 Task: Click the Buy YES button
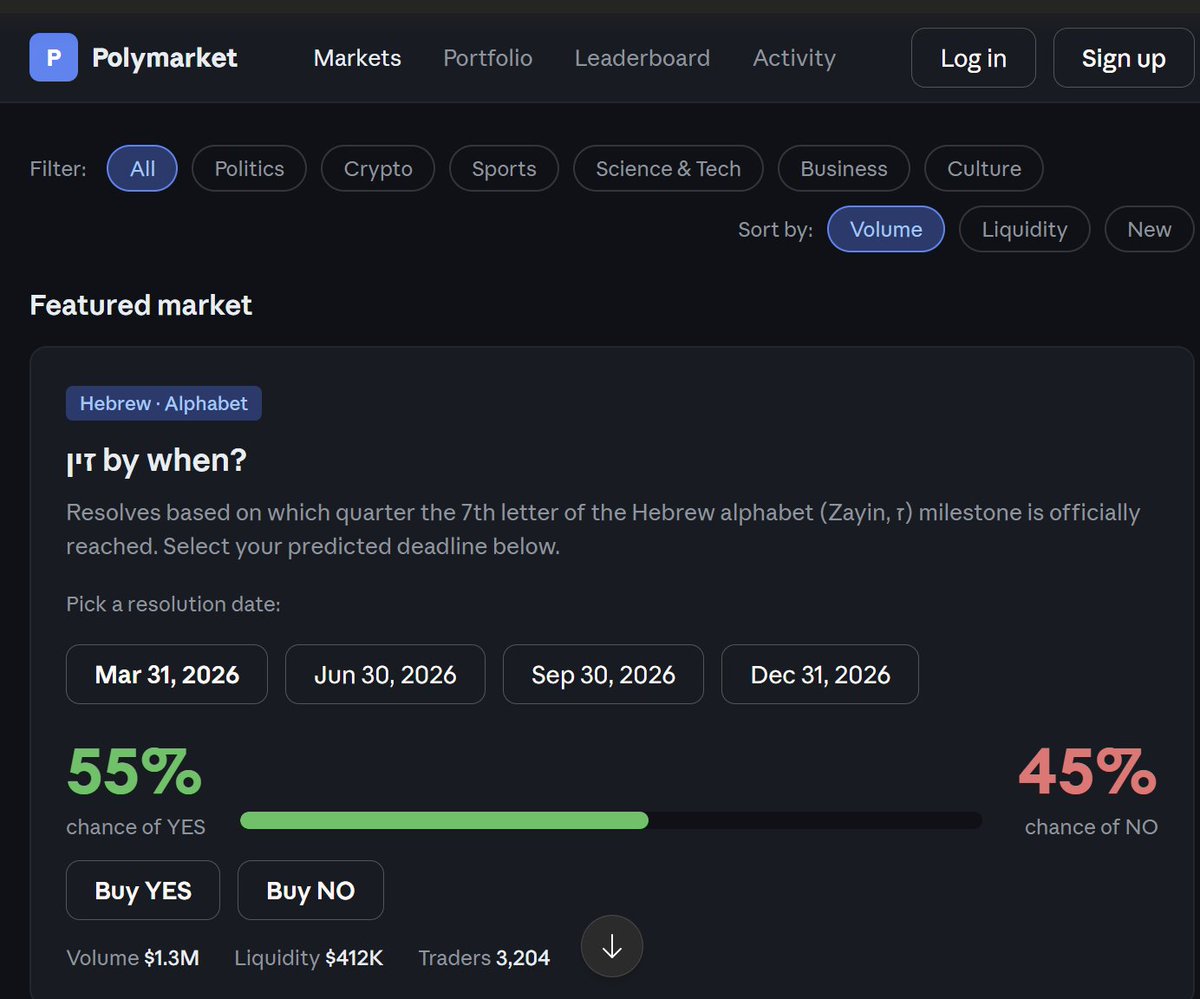coord(143,890)
